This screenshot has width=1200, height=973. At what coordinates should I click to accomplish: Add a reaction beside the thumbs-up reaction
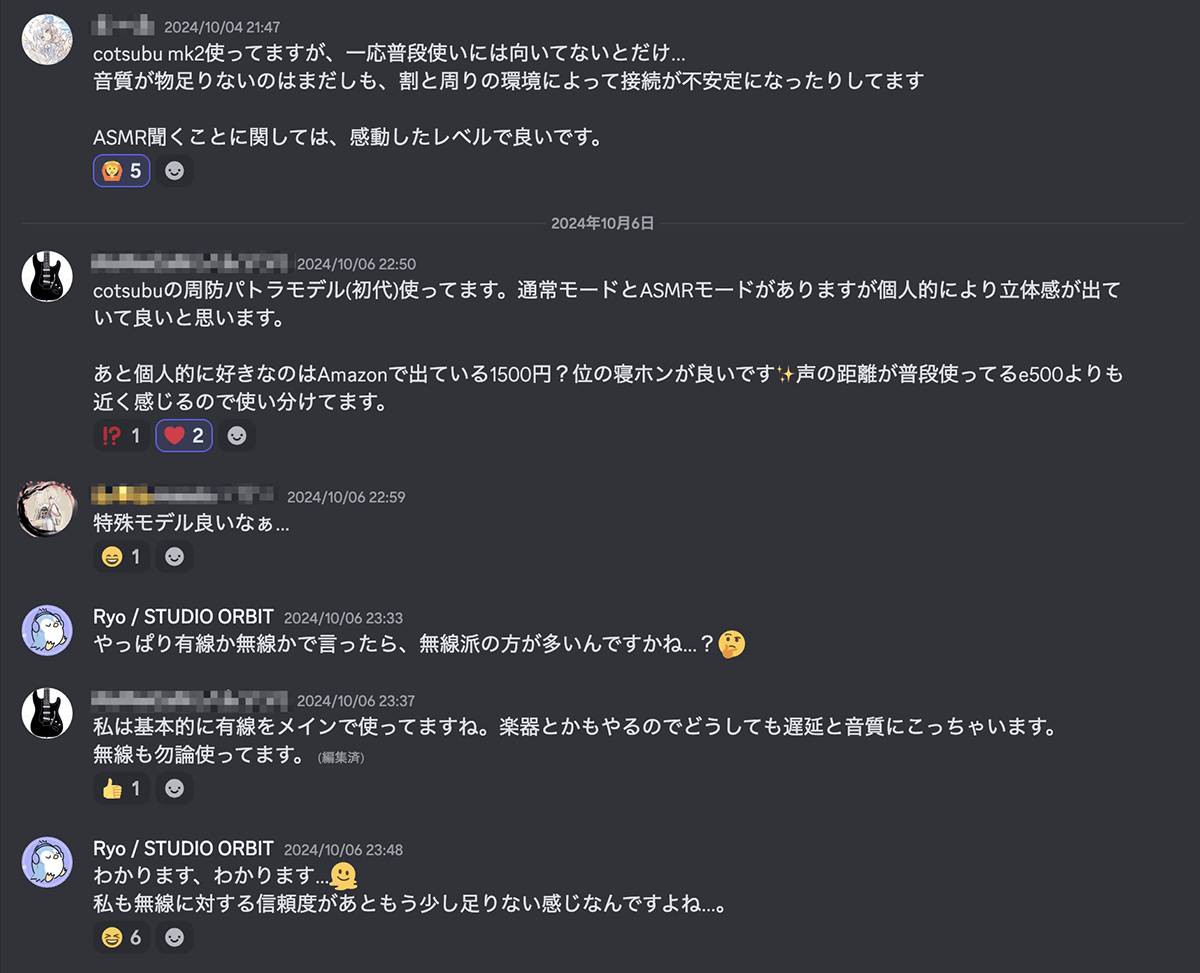(174, 788)
